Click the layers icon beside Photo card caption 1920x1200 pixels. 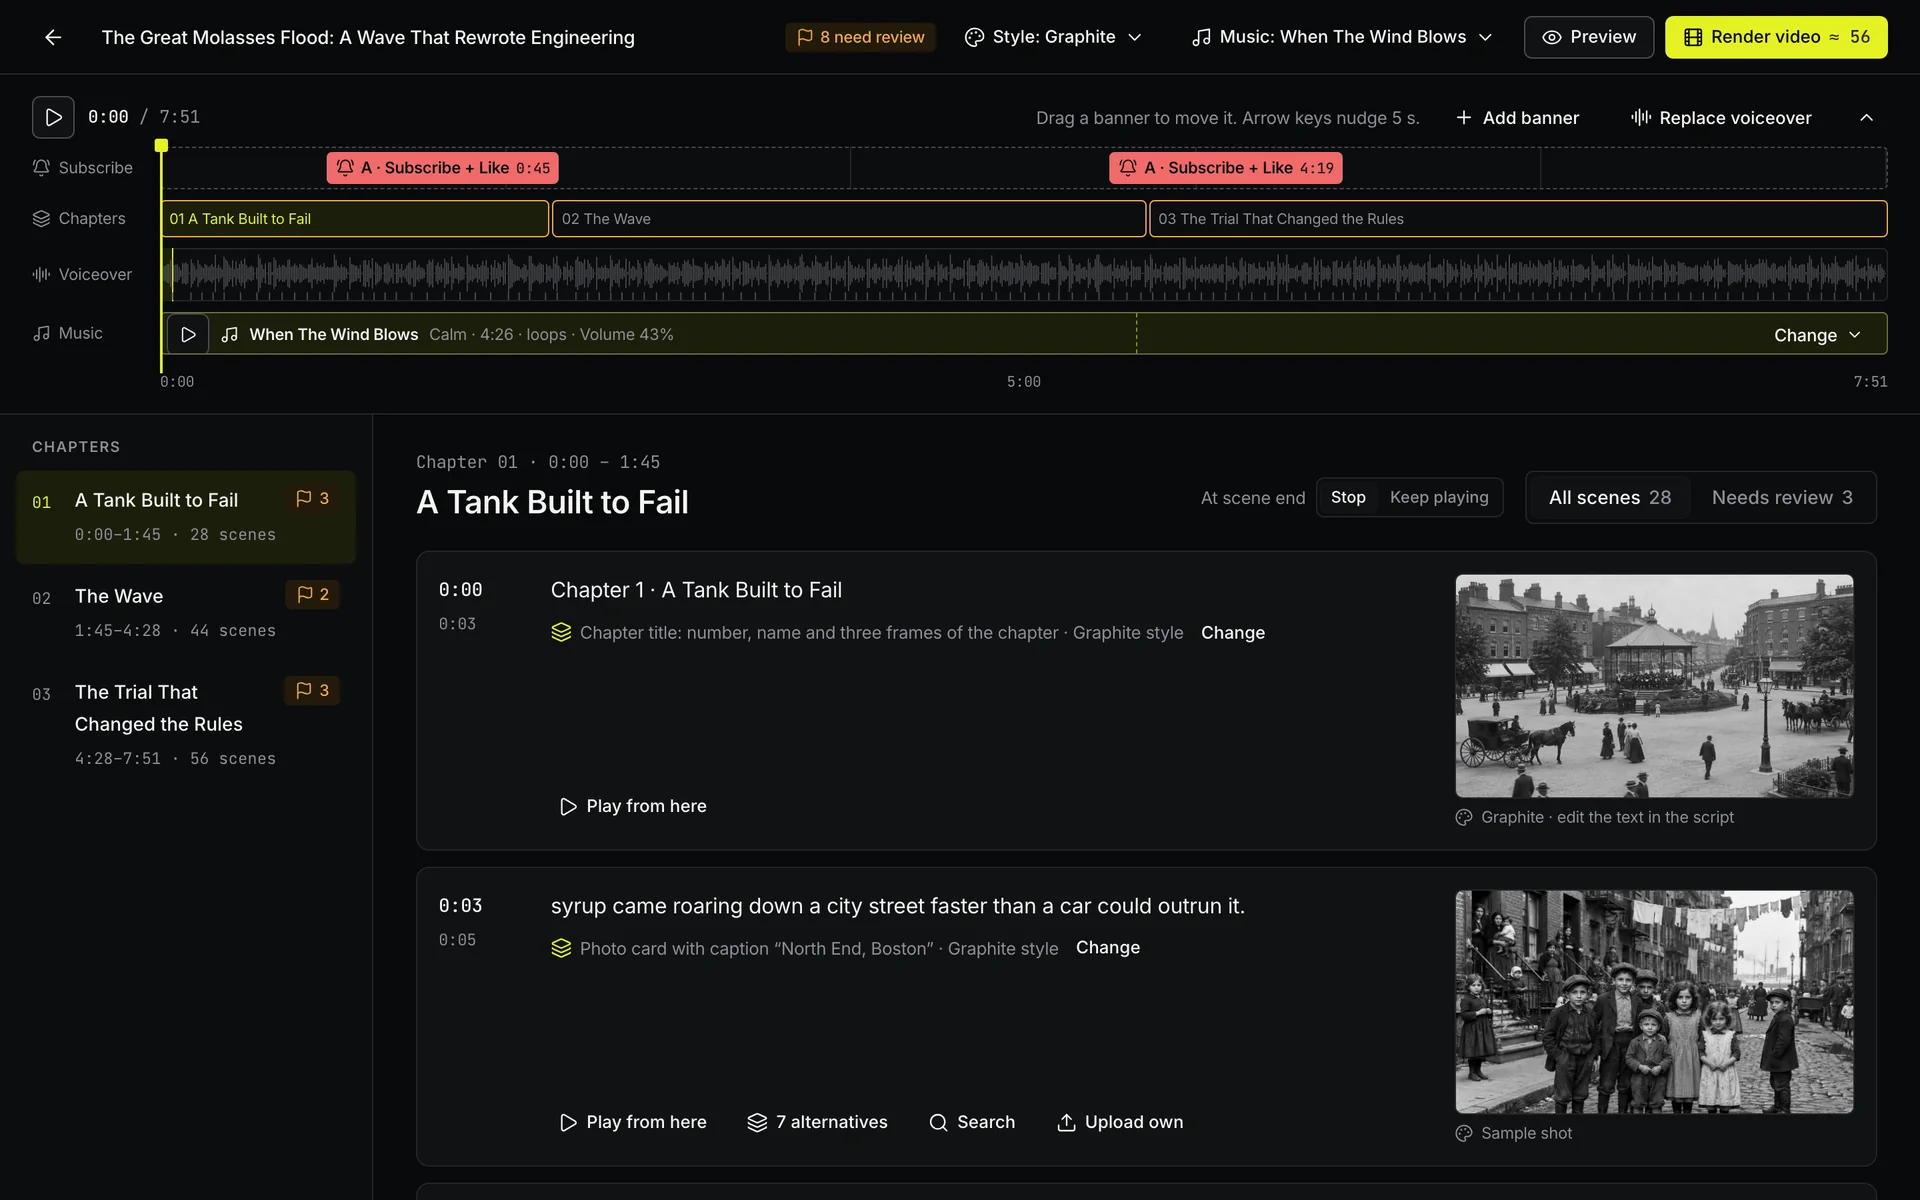(x=561, y=948)
